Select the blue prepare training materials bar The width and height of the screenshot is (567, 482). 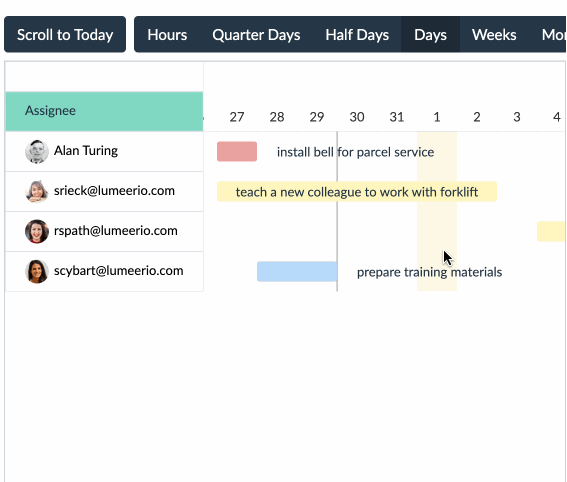[x=297, y=272]
